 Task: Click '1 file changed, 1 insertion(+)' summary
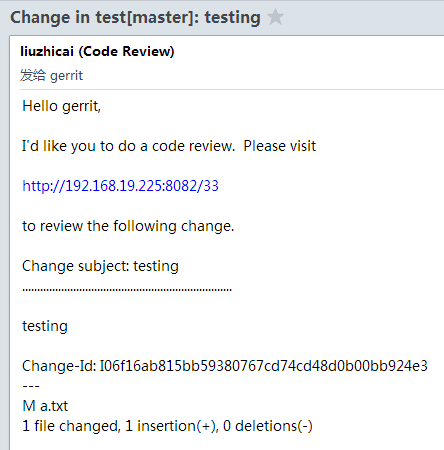[120, 426]
